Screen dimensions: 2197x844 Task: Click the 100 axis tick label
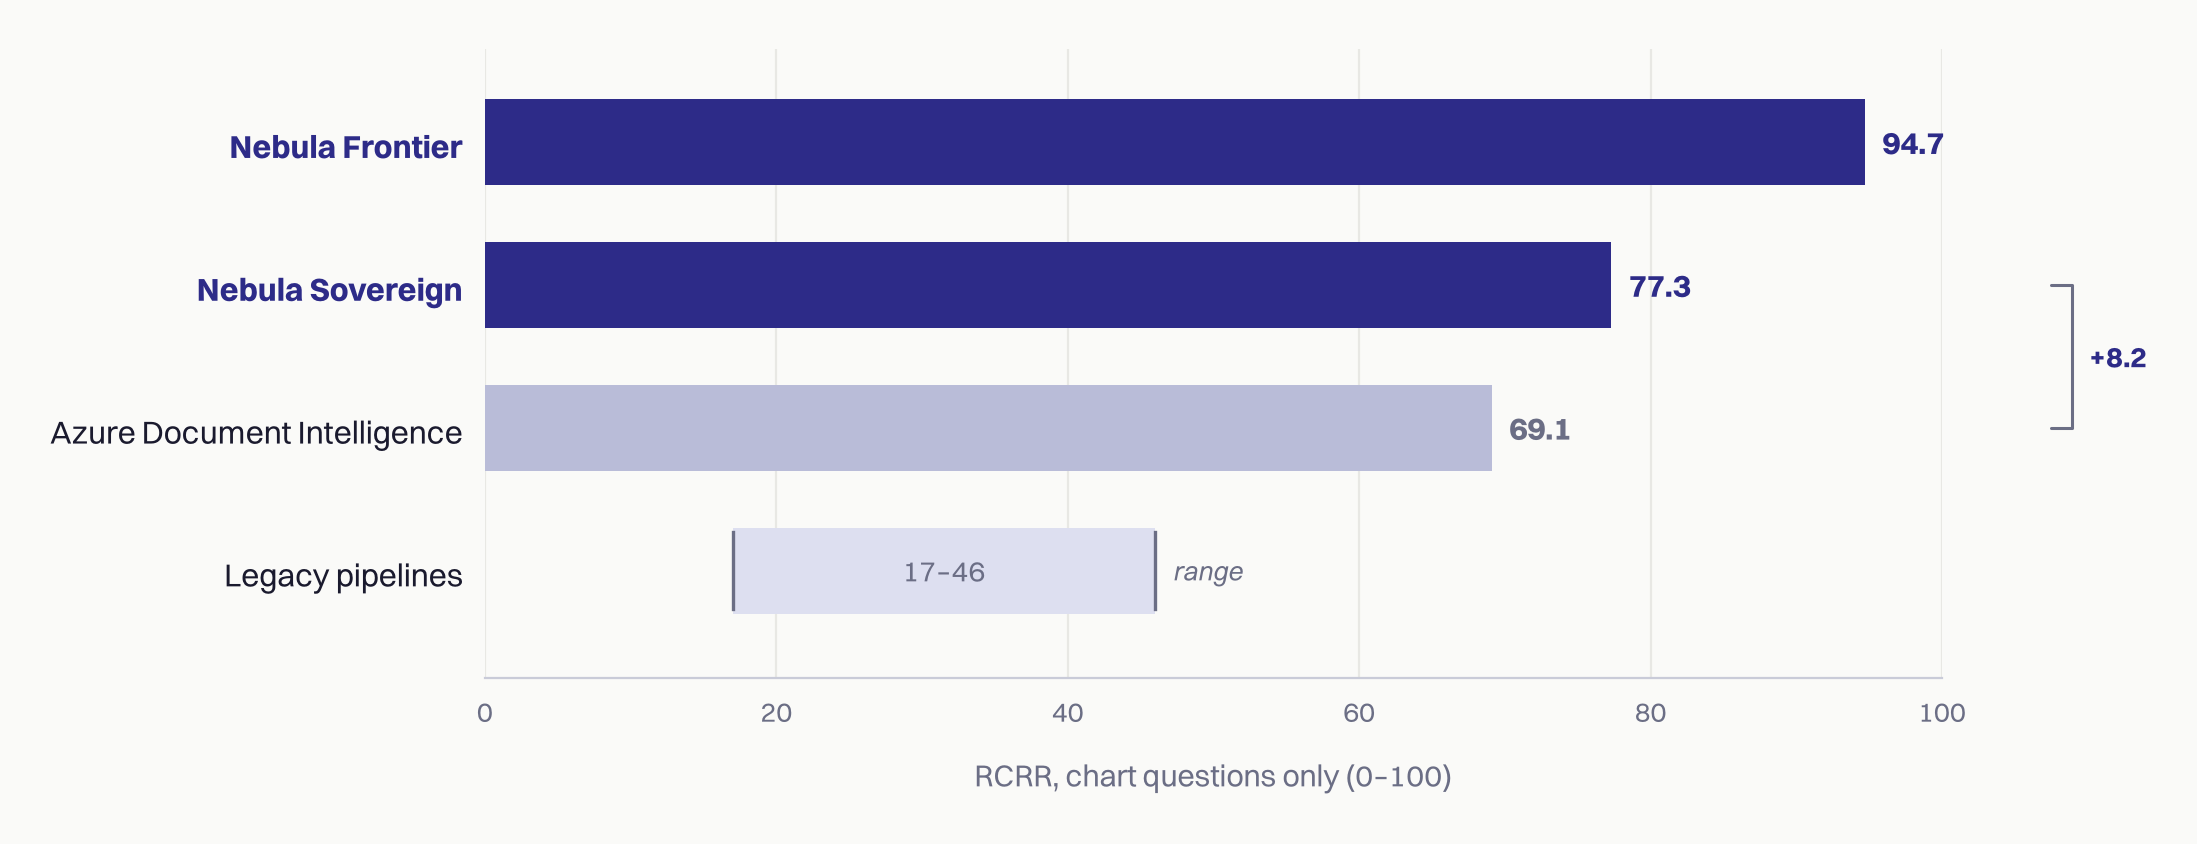coord(1942,713)
